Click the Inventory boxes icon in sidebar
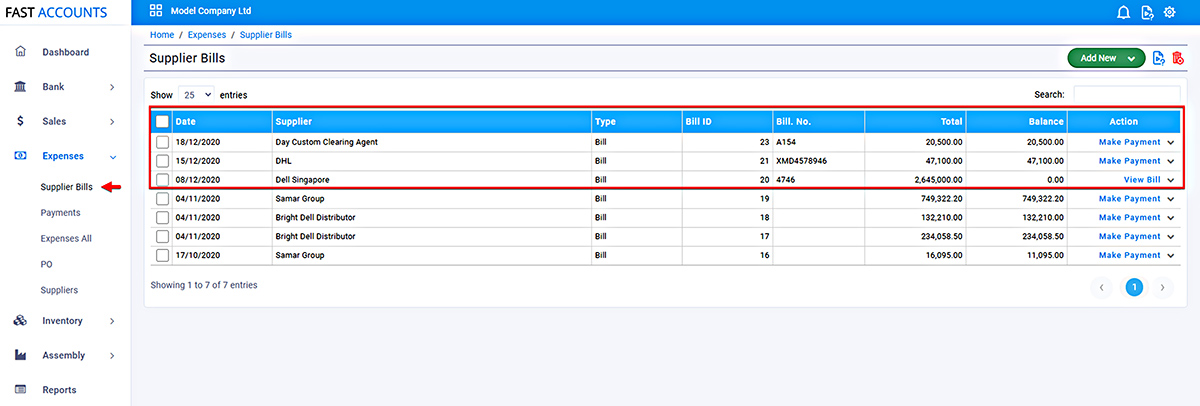 20,321
